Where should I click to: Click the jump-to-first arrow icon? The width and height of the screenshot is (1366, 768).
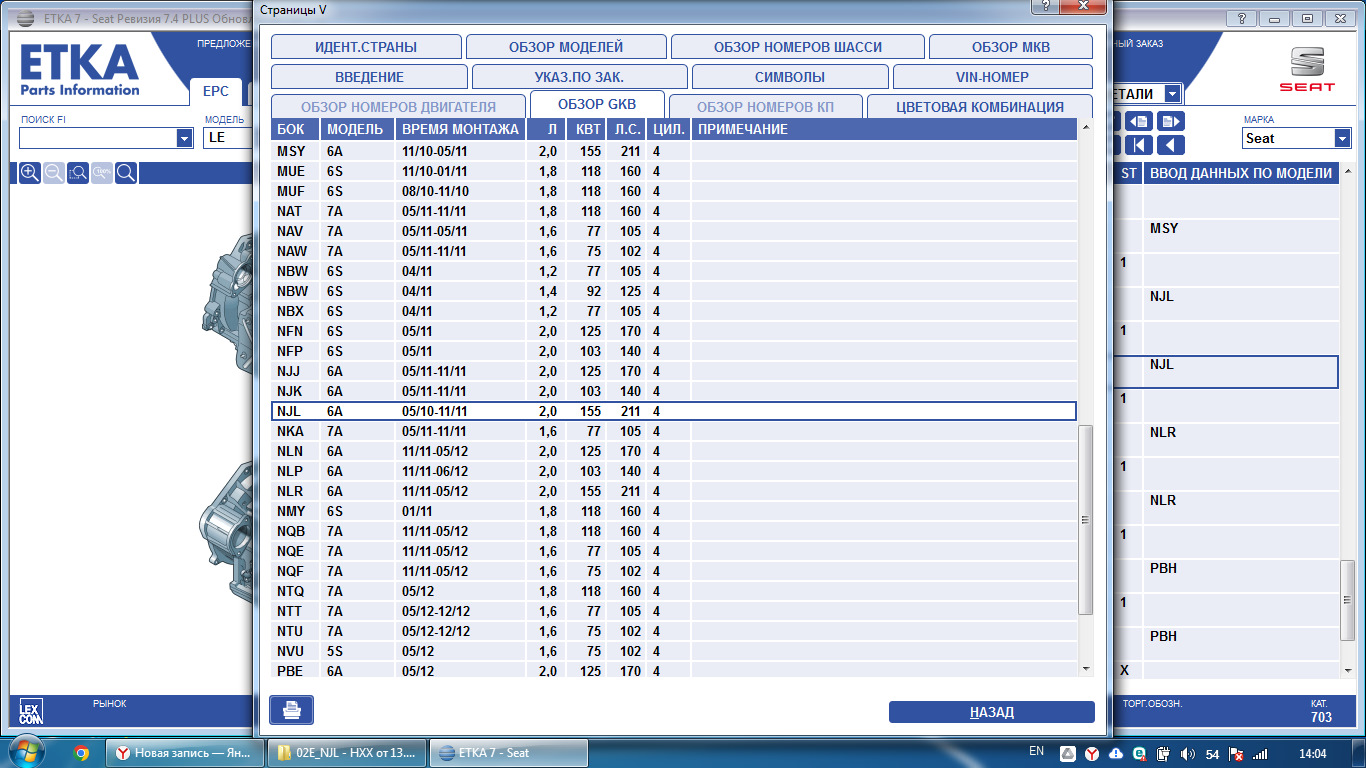(x=1139, y=145)
